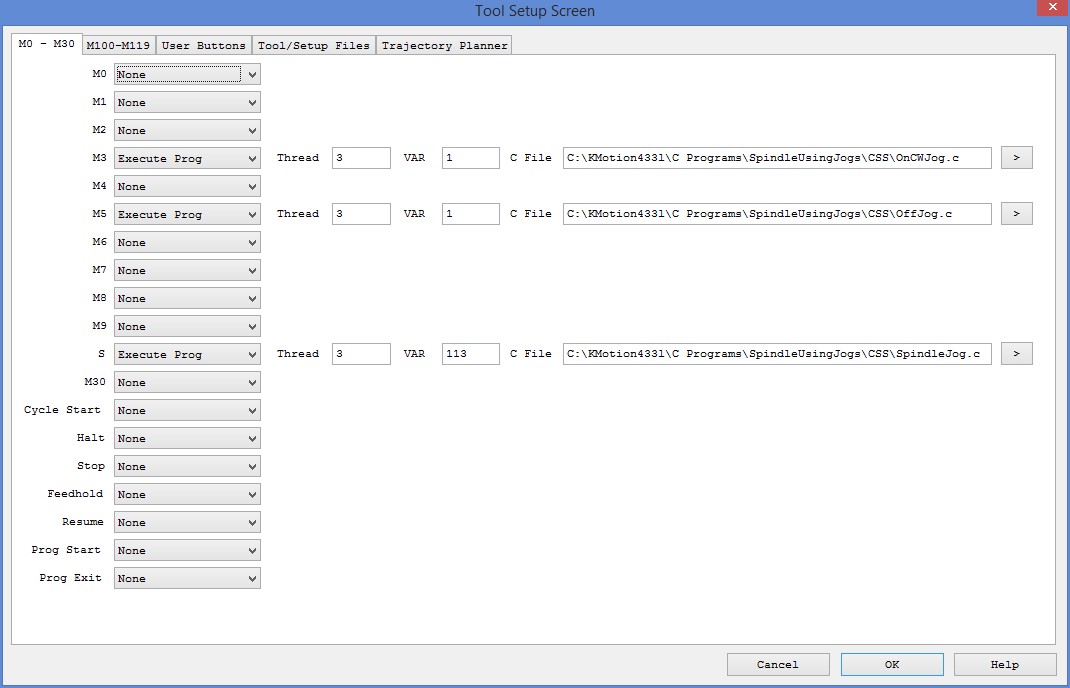This screenshot has height=688, width=1070.
Task: Click the browse button for M3 C File
Action: [x=1016, y=158]
